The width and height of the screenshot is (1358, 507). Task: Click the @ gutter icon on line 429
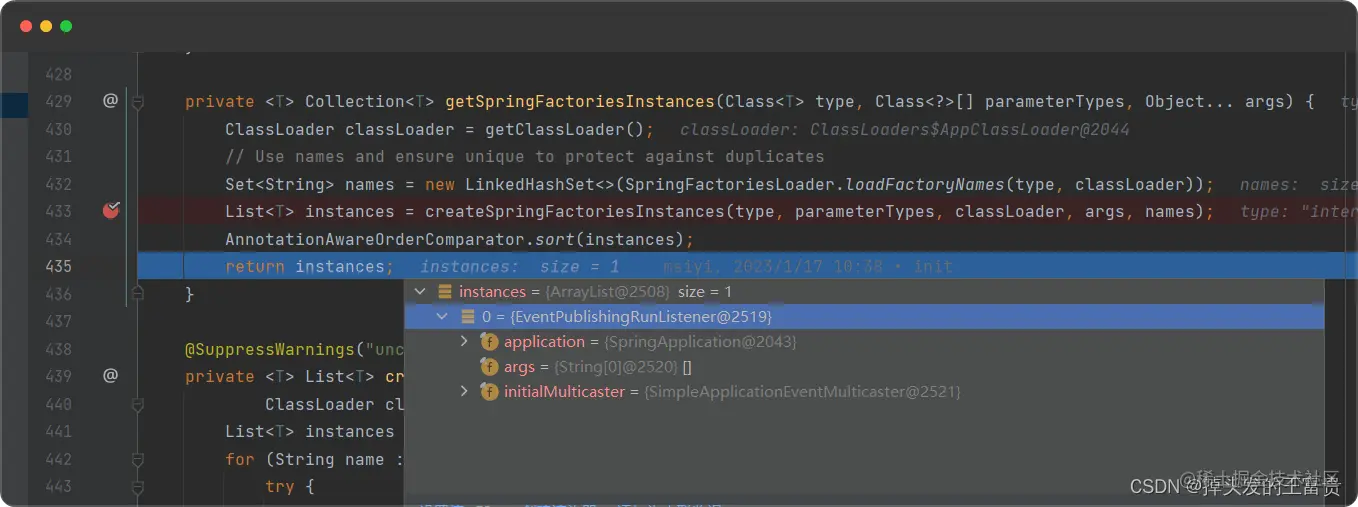click(x=110, y=100)
